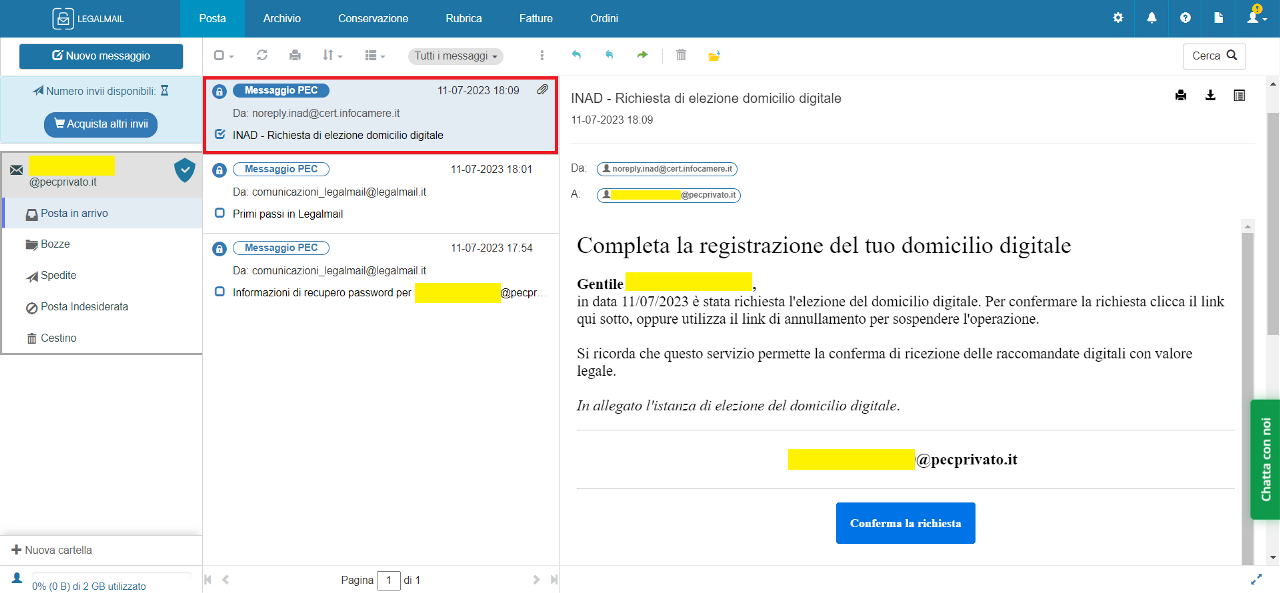1280x593 pixels.
Task: Open notifications bell icon
Action: (1151, 18)
